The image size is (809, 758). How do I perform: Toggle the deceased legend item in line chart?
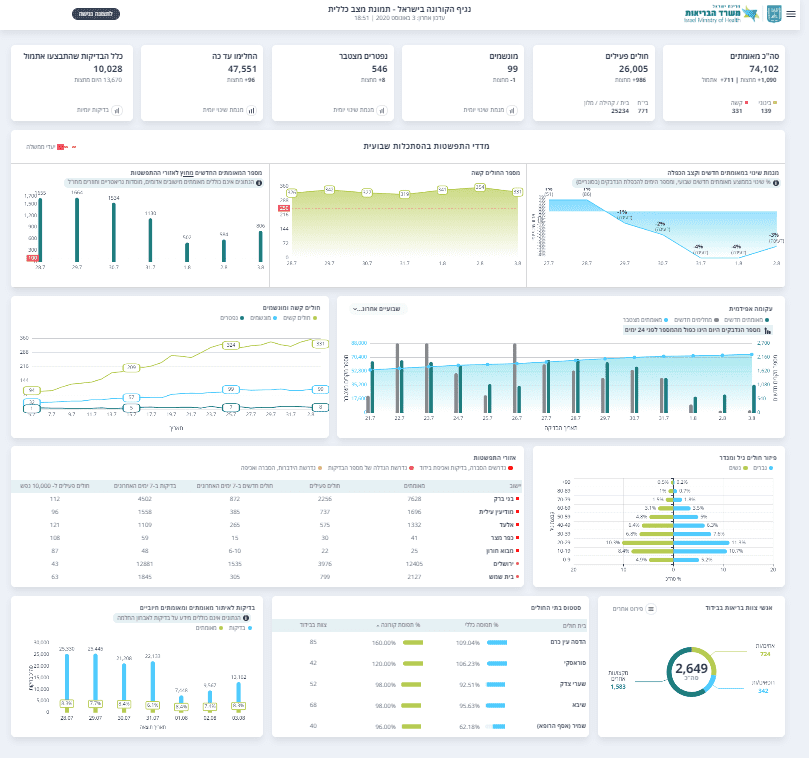[232, 318]
